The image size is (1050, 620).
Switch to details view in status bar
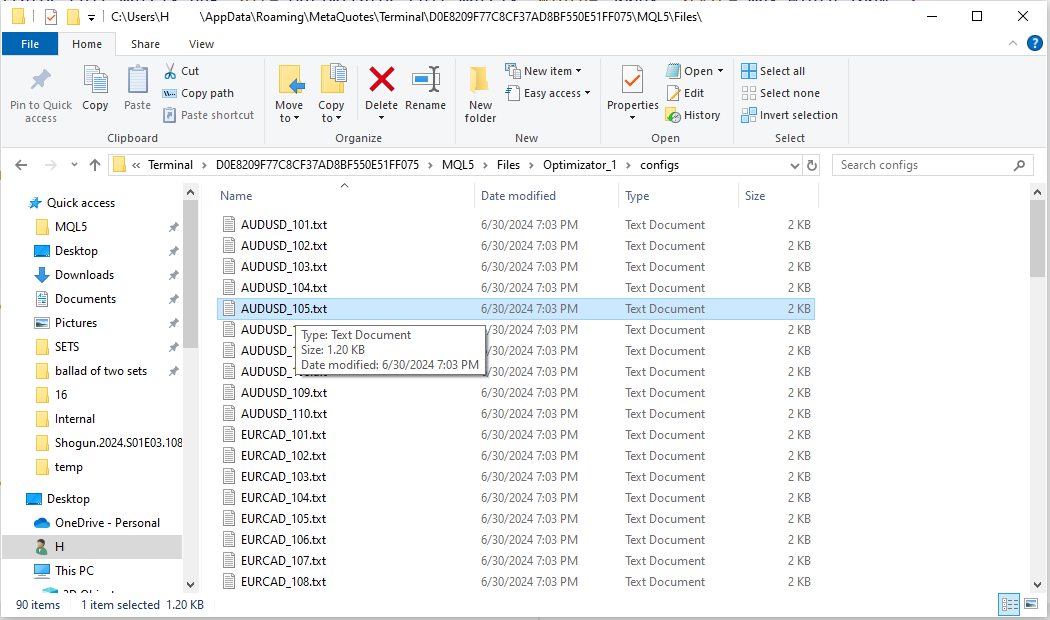1009,604
